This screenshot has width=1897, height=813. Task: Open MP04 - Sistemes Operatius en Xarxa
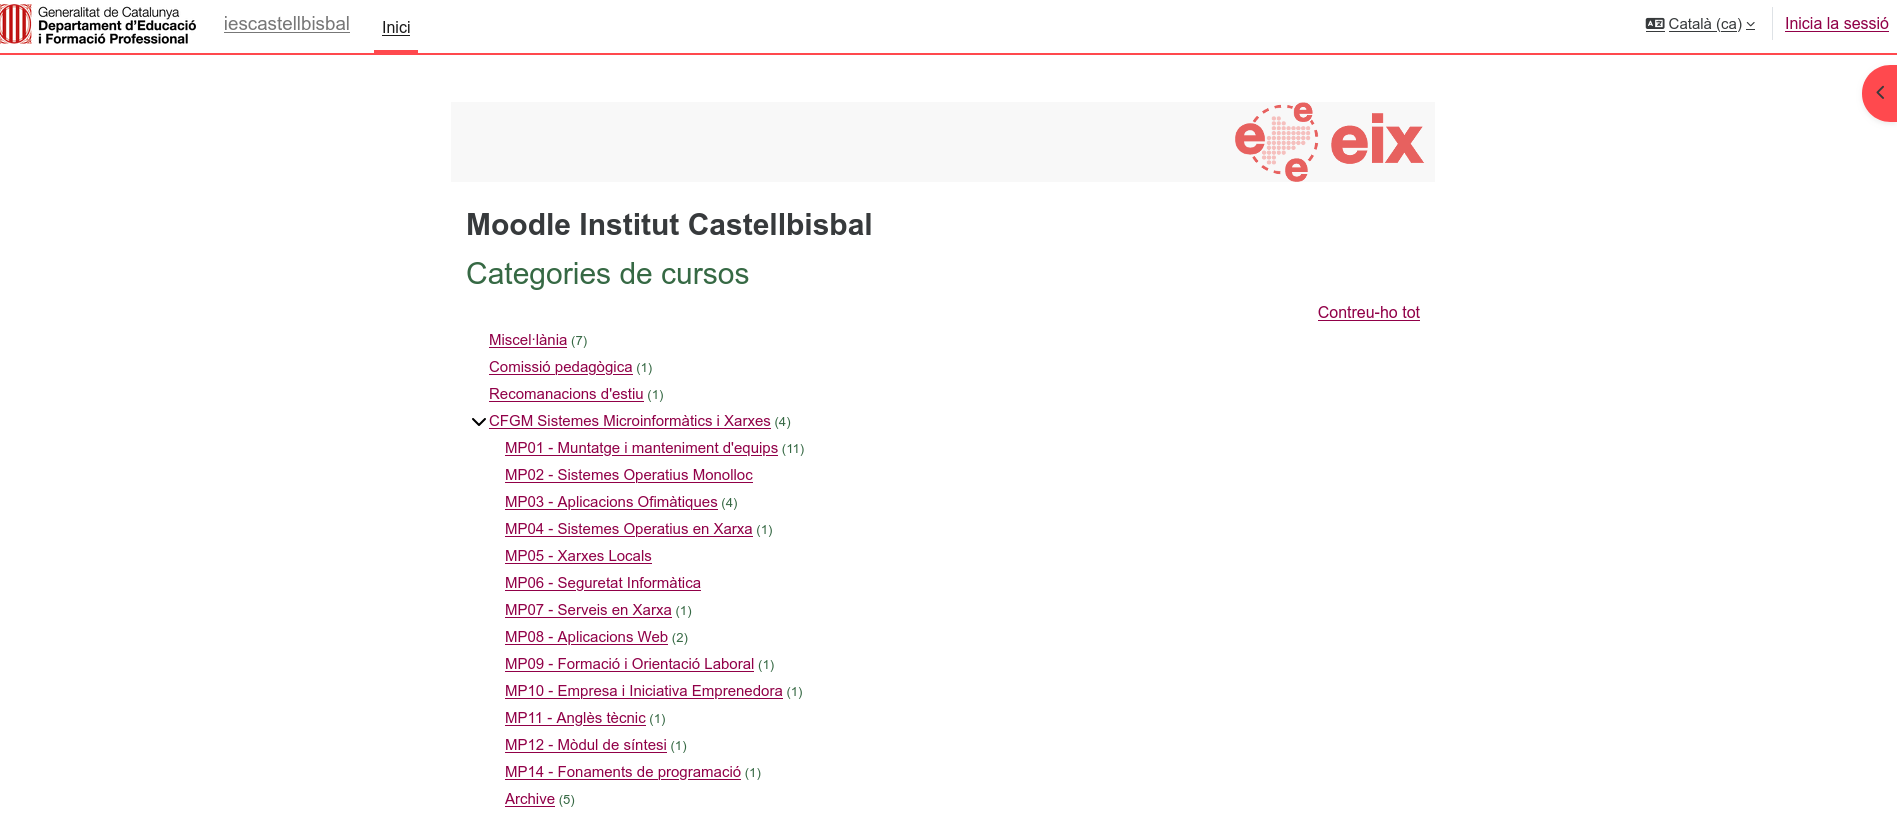(x=629, y=529)
